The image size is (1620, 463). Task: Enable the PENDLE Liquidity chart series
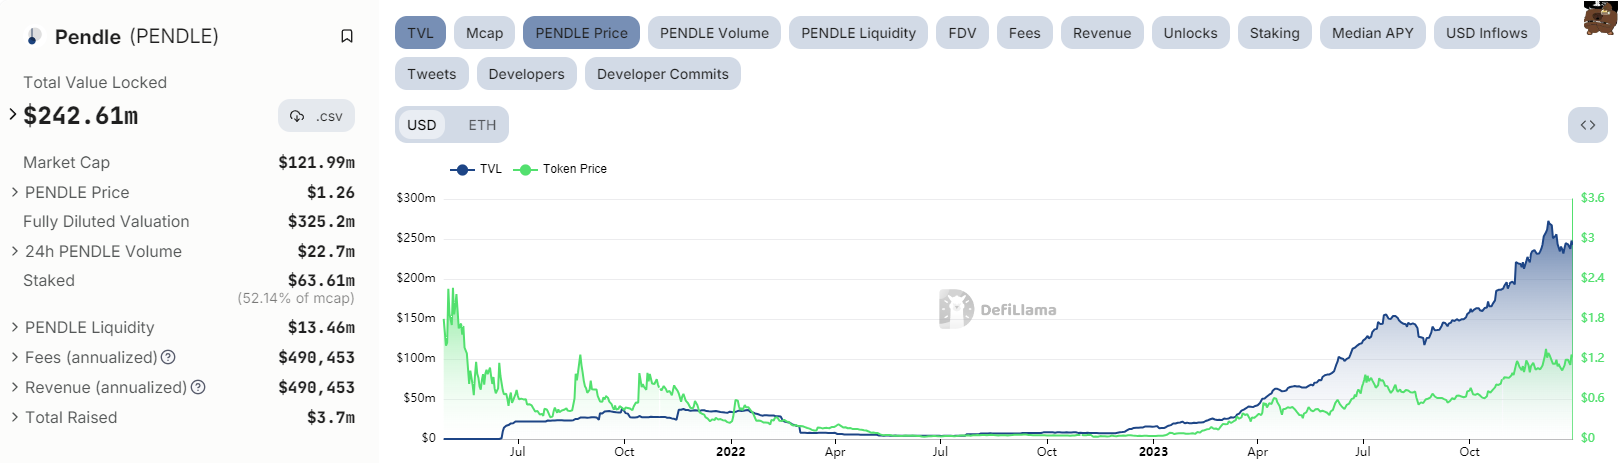click(x=858, y=33)
